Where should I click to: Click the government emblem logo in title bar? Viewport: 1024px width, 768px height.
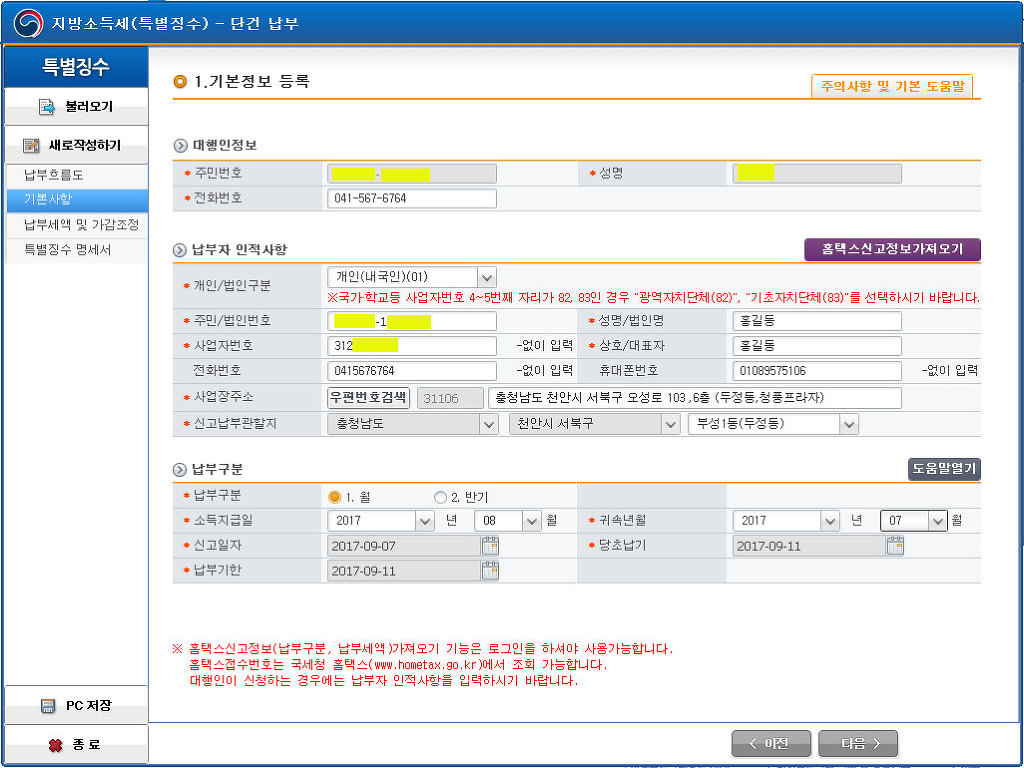(27, 22)
